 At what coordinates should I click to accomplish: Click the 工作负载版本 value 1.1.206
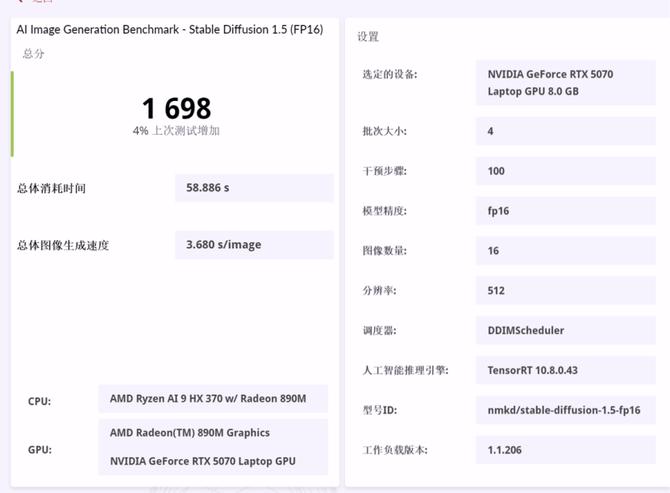click(565, 450)
